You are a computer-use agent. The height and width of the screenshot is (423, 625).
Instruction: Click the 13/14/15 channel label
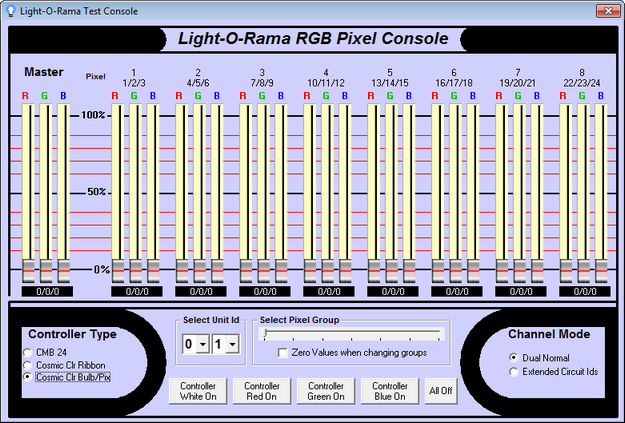tap(390, 83)
